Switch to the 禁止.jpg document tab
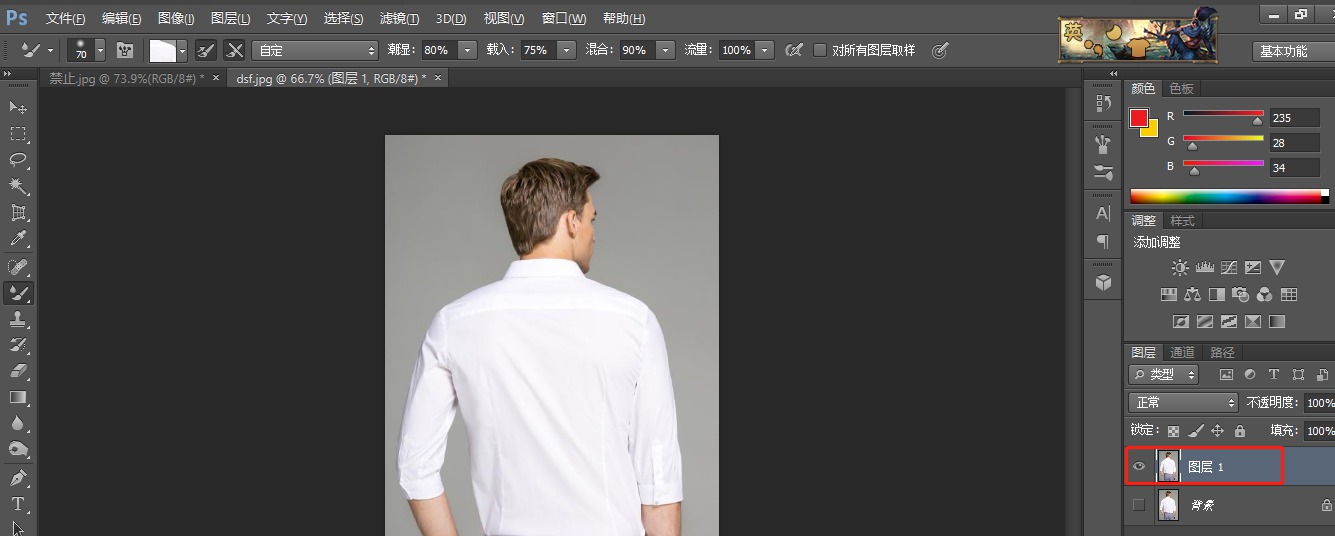Image resolution: width=1335 pixels, height=536 pixels. click(126, 78)
